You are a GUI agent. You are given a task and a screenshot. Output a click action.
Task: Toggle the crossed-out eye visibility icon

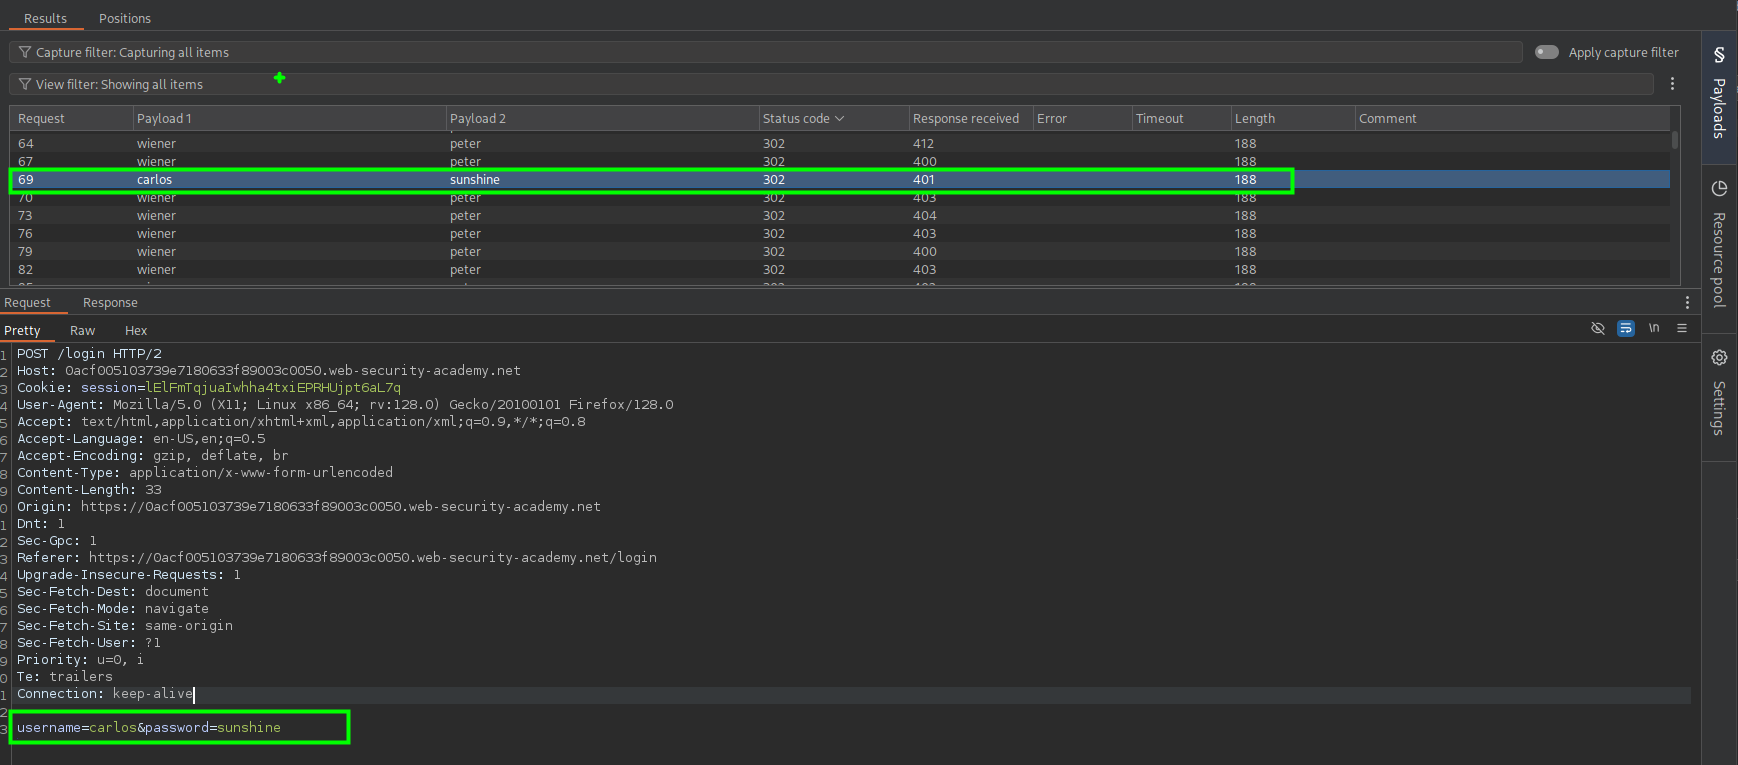click(x=1598, y=328)
